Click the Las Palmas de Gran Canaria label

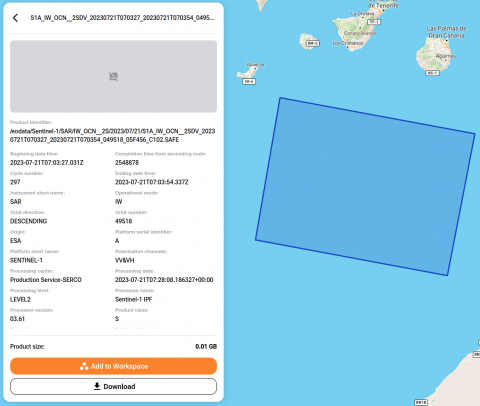[446, 32]
